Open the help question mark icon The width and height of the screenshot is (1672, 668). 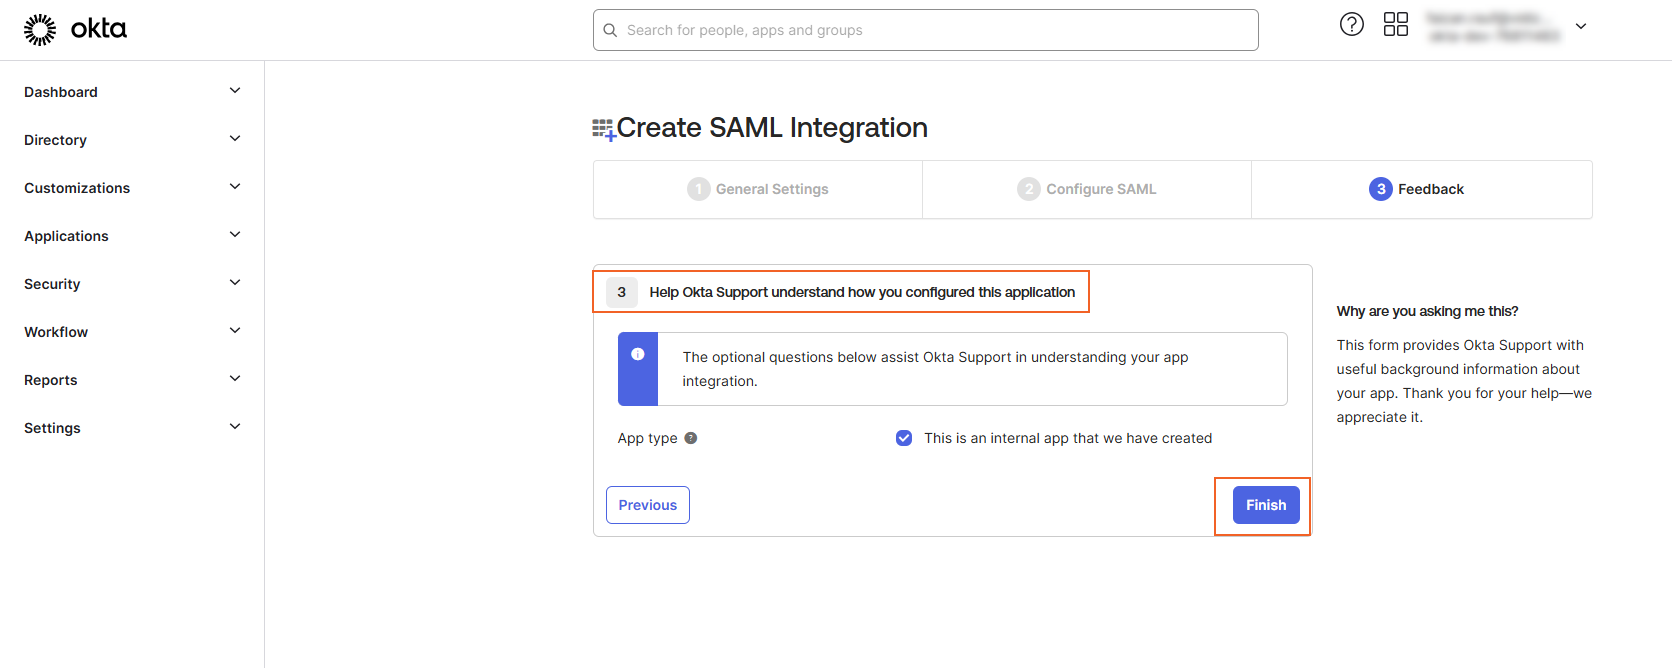1351,25
